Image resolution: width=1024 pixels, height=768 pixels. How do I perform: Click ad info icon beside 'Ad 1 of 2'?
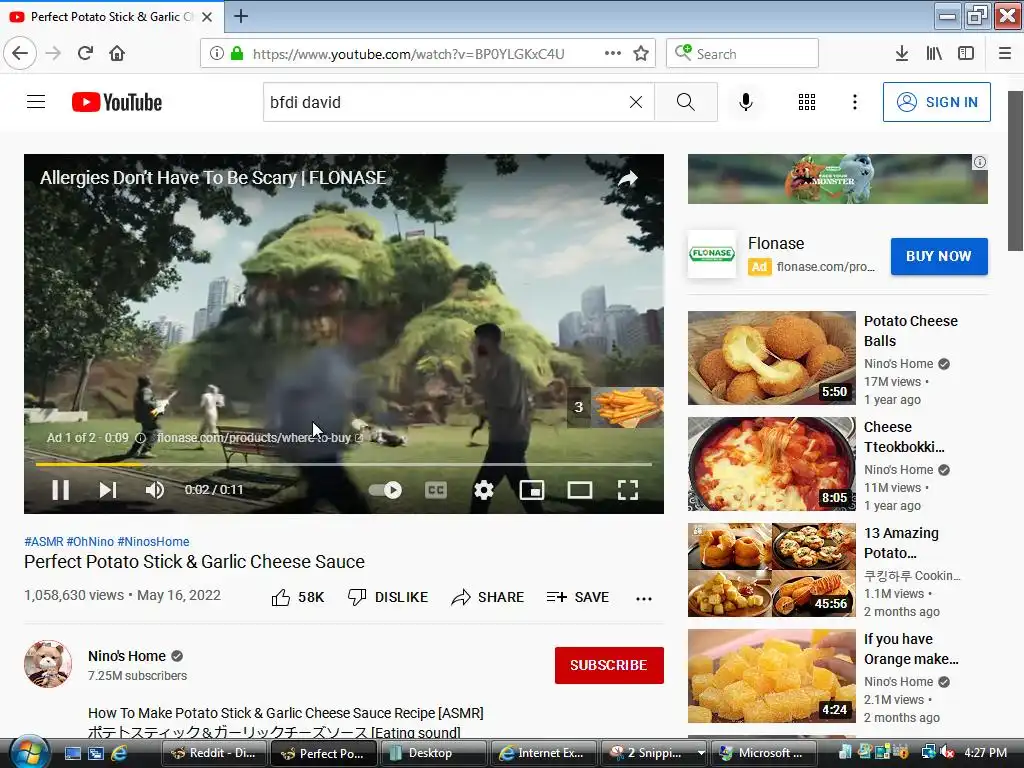(140, 438)
